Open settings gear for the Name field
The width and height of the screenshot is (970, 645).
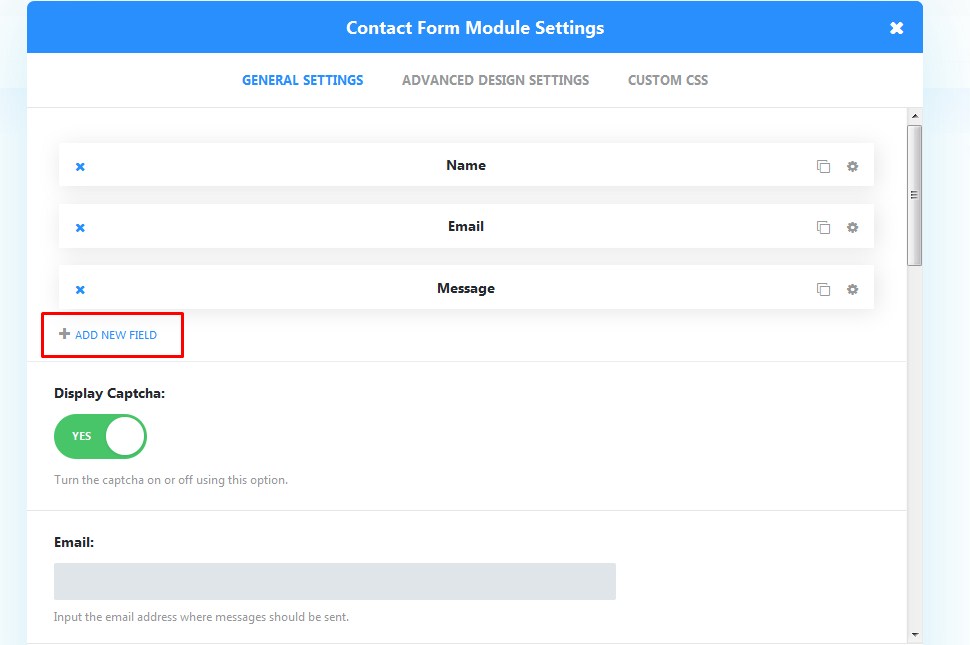click(x=852, y=166)
